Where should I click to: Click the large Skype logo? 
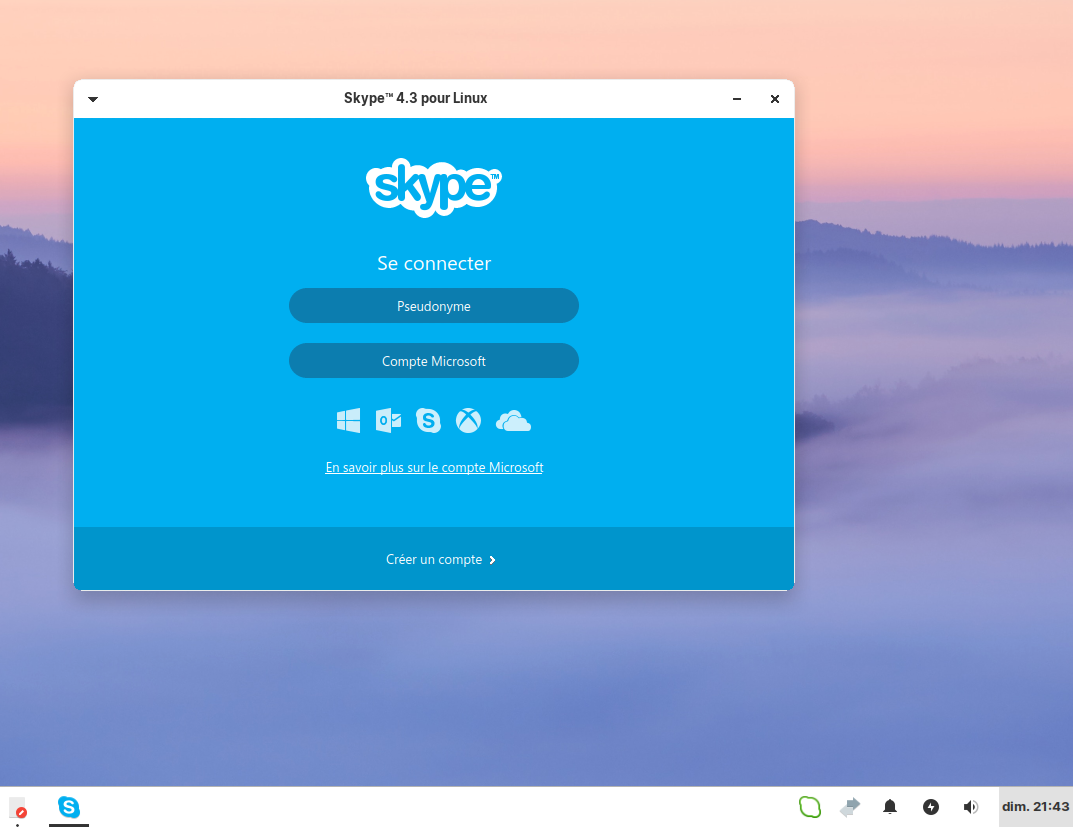coord(433,187)
